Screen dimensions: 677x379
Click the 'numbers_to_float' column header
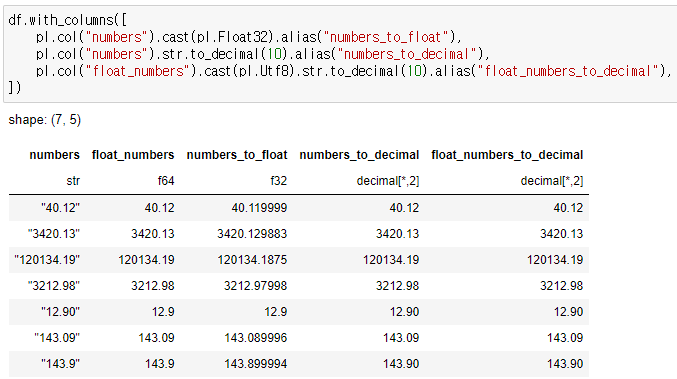[x=237, y=155]
